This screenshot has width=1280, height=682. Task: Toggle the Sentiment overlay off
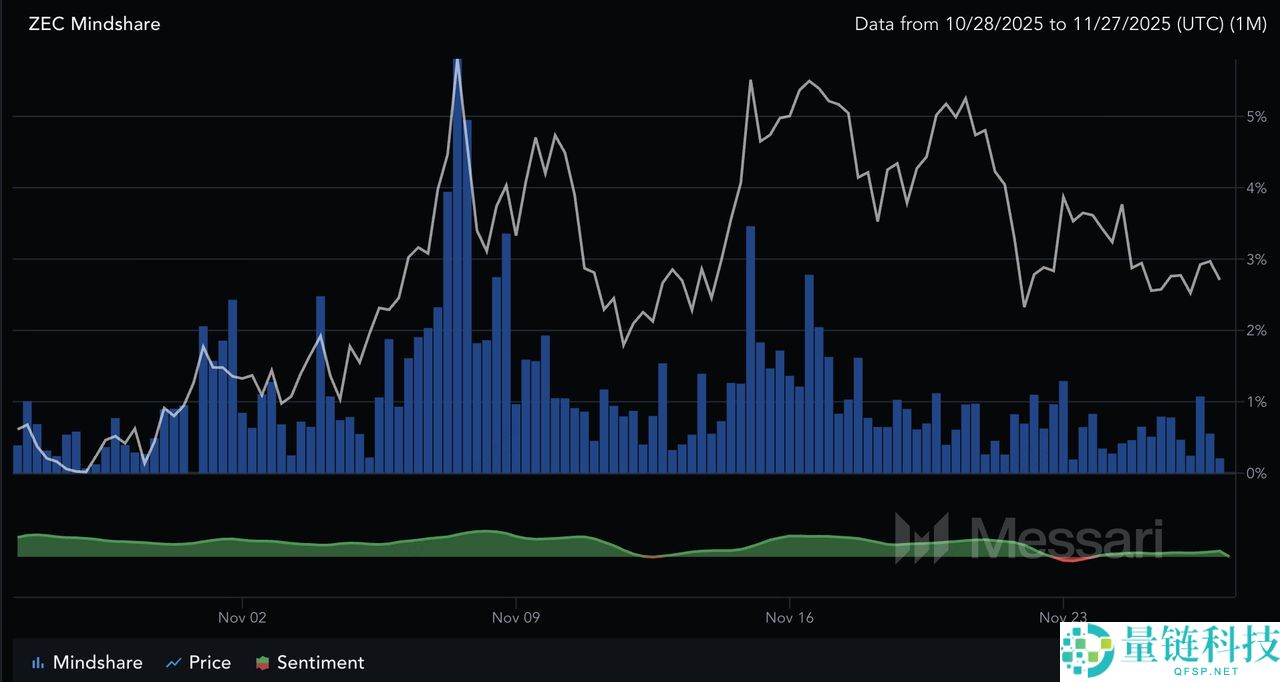320,662
